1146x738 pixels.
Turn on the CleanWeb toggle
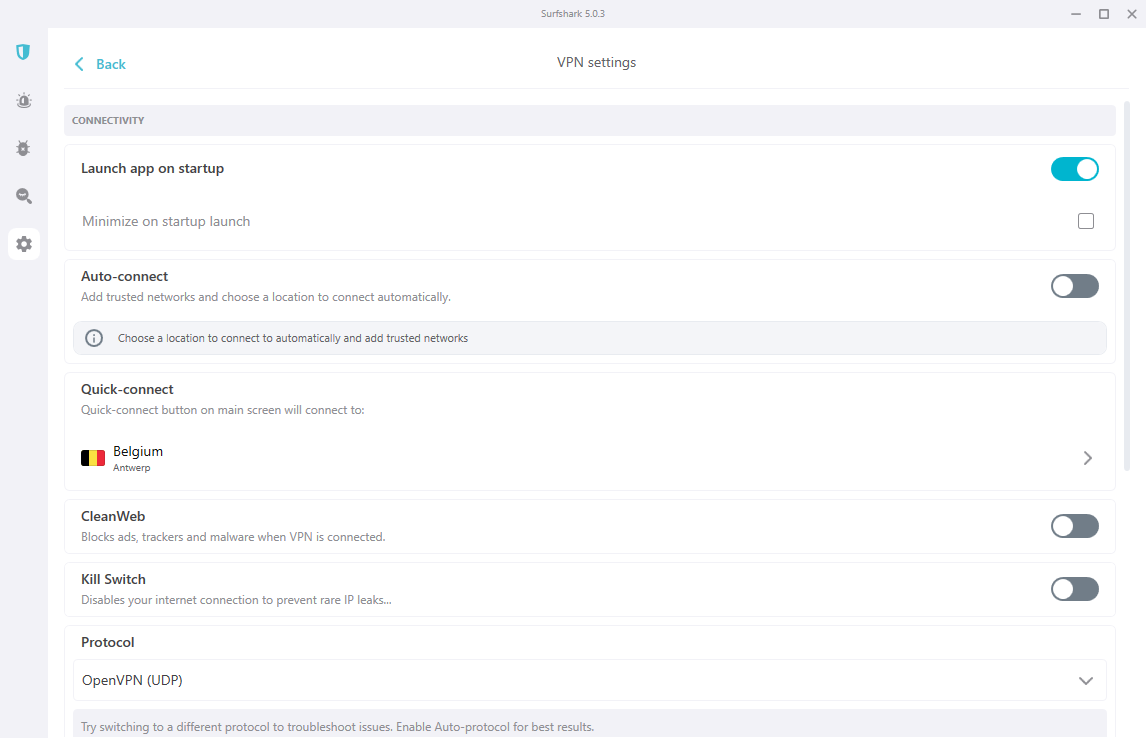click(x=1074, y=525)
